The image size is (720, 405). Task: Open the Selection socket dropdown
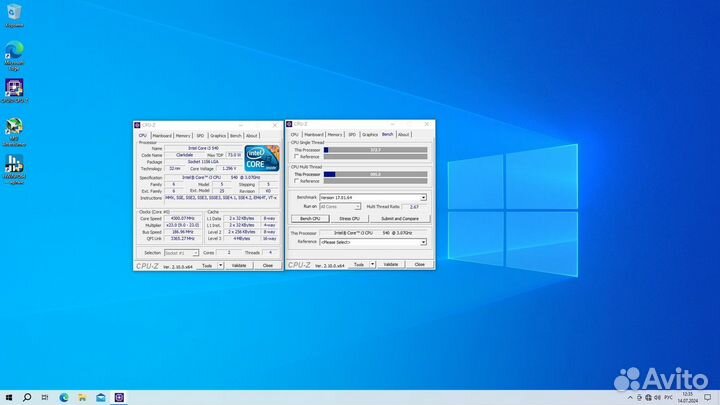point(181,253)
